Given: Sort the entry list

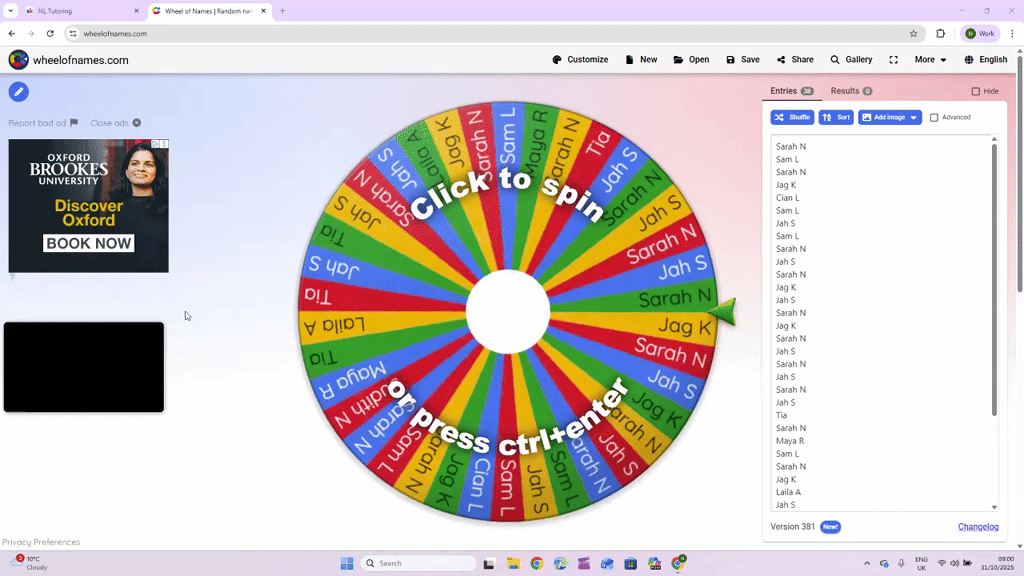Looking at the screenshot, I should (836, 117).
